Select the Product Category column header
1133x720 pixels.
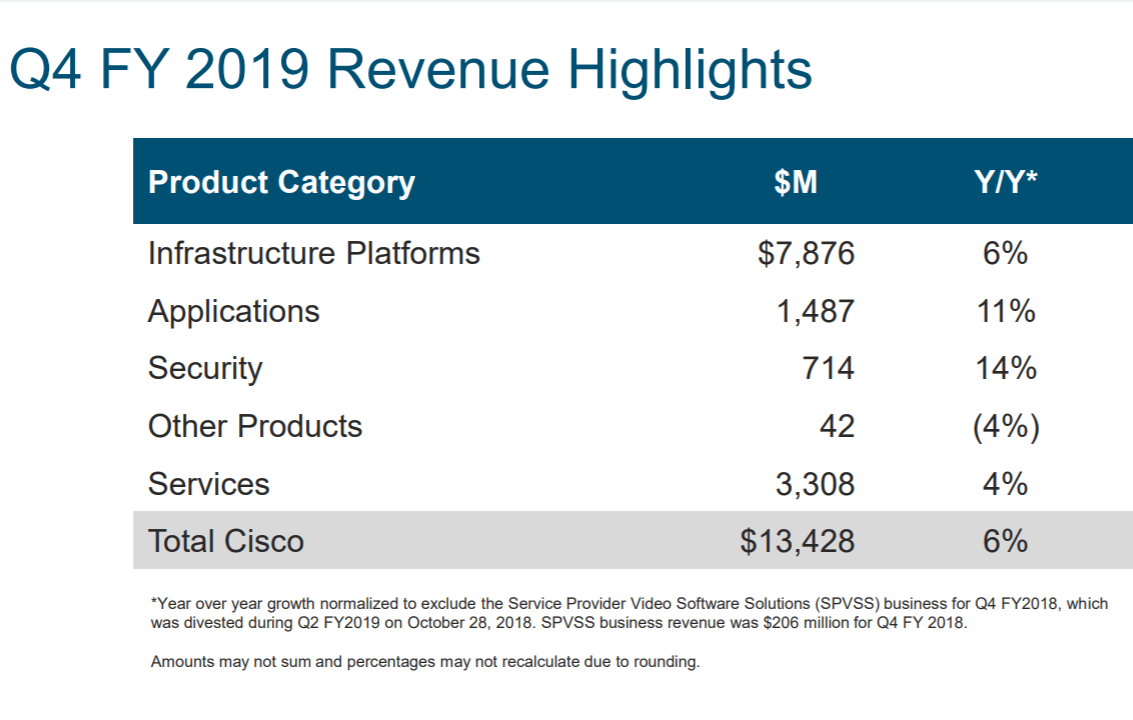click(281, 183)
